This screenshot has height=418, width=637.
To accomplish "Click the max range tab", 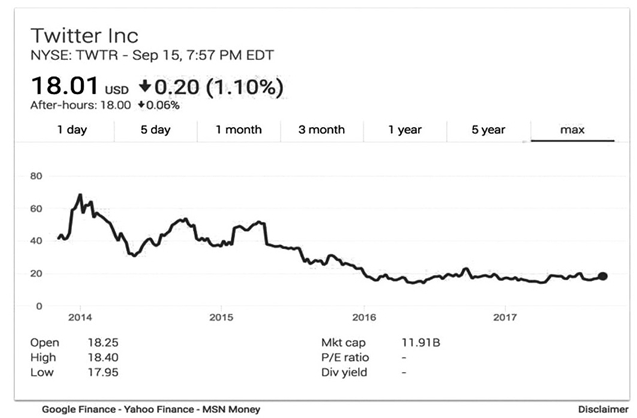I will coord(571,130).
